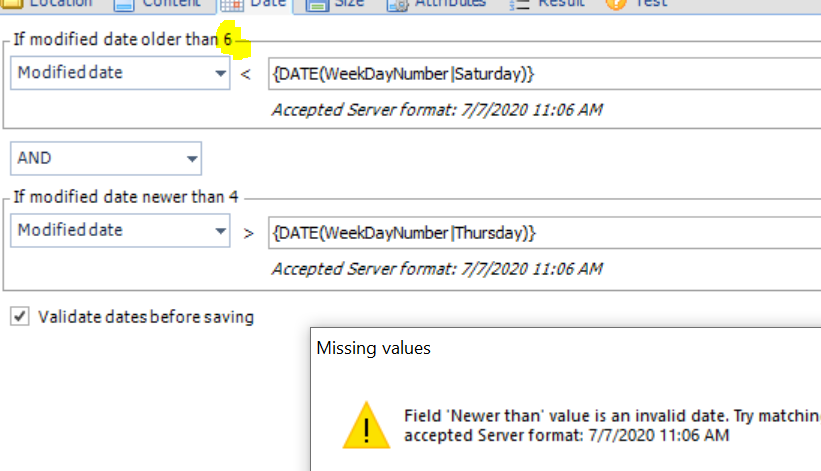Open the Result tab

point(560,4)
